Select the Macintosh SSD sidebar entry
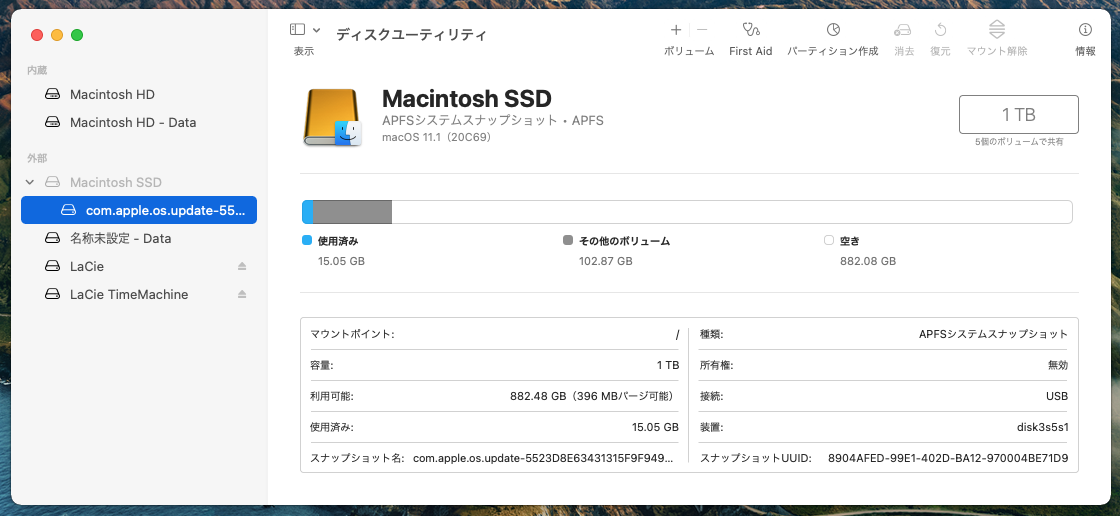 coord(139,182)
